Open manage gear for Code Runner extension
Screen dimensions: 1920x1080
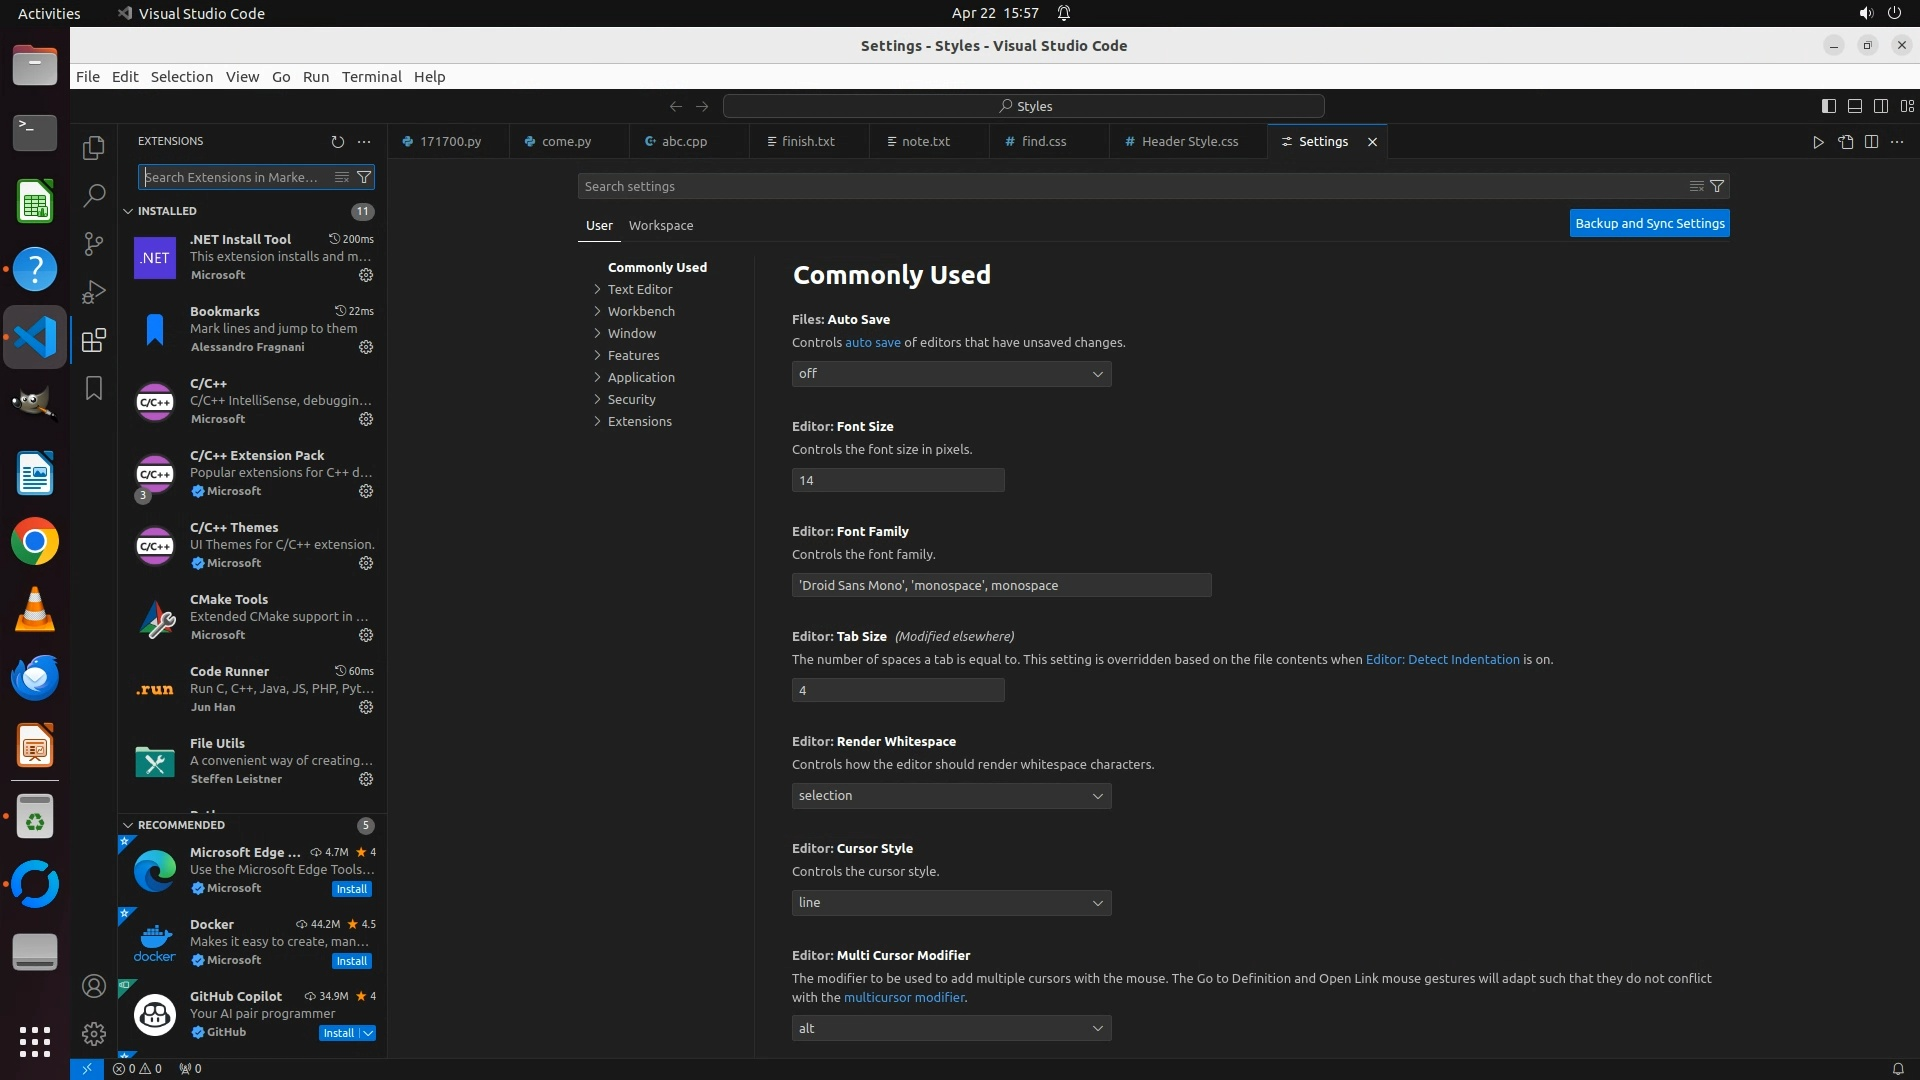tap(366, 707)
